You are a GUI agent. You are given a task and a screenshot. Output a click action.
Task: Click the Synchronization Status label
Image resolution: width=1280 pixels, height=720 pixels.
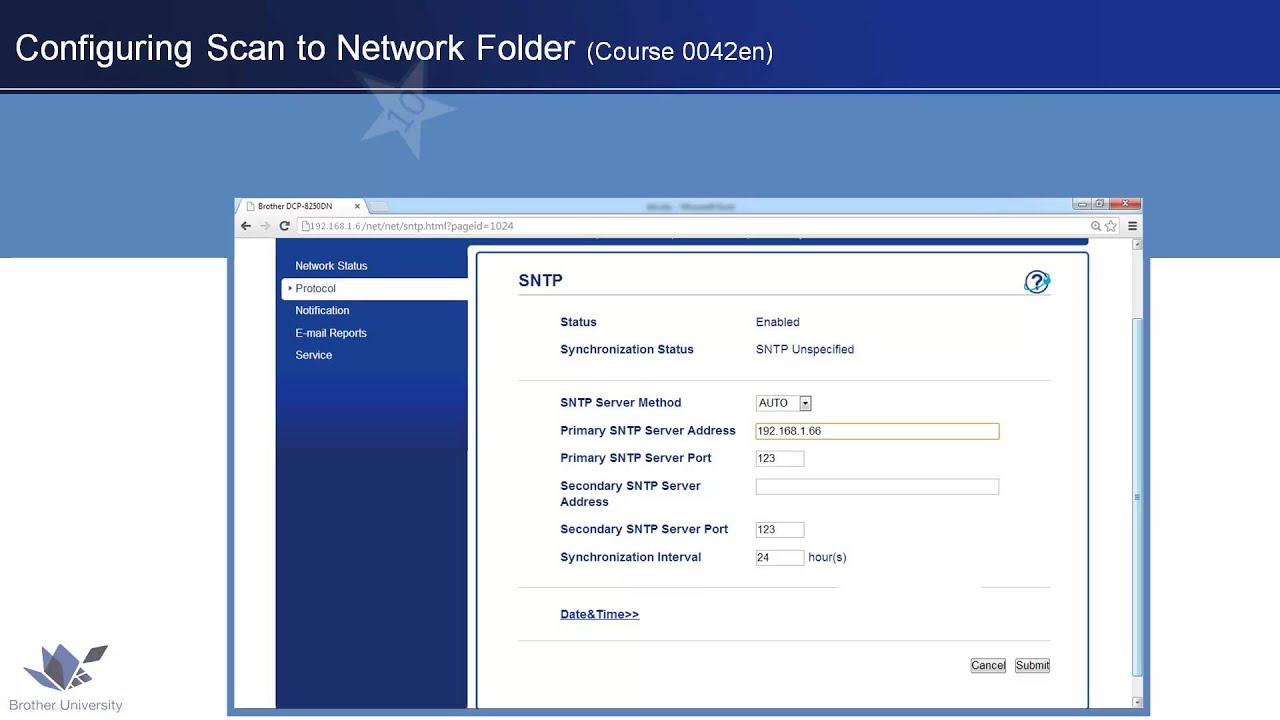pyautogui.click(x=627, y=349)
